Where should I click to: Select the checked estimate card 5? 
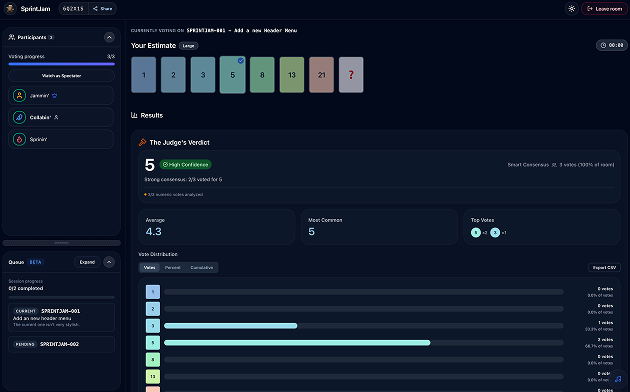coord(233,75)
